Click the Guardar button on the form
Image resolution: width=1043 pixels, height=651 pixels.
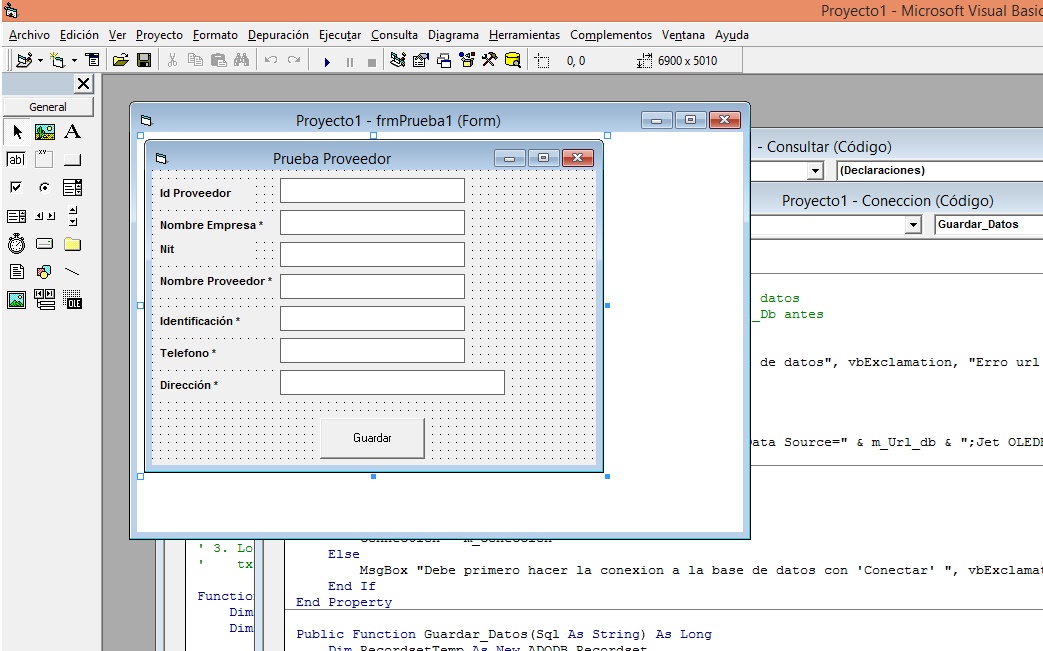[372, 438]
